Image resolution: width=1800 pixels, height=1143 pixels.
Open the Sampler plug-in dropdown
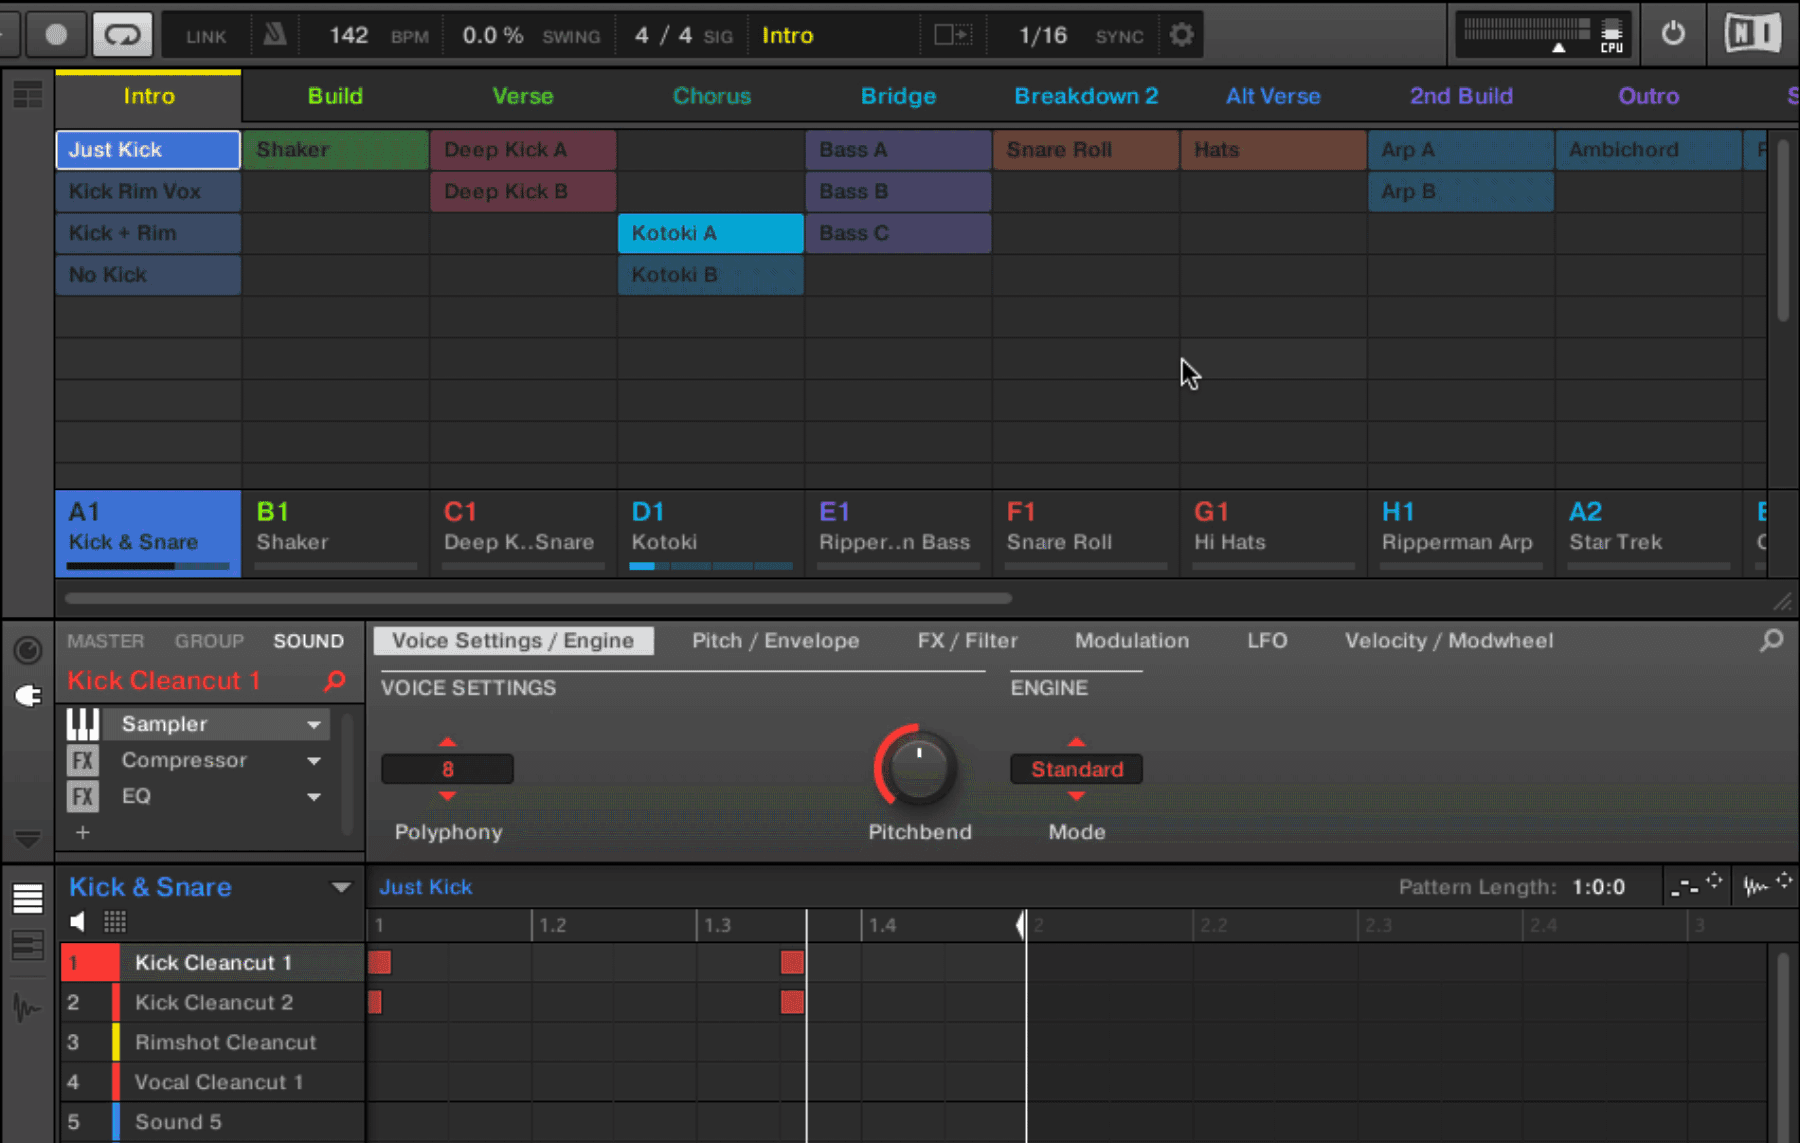(x=311, y=723)
